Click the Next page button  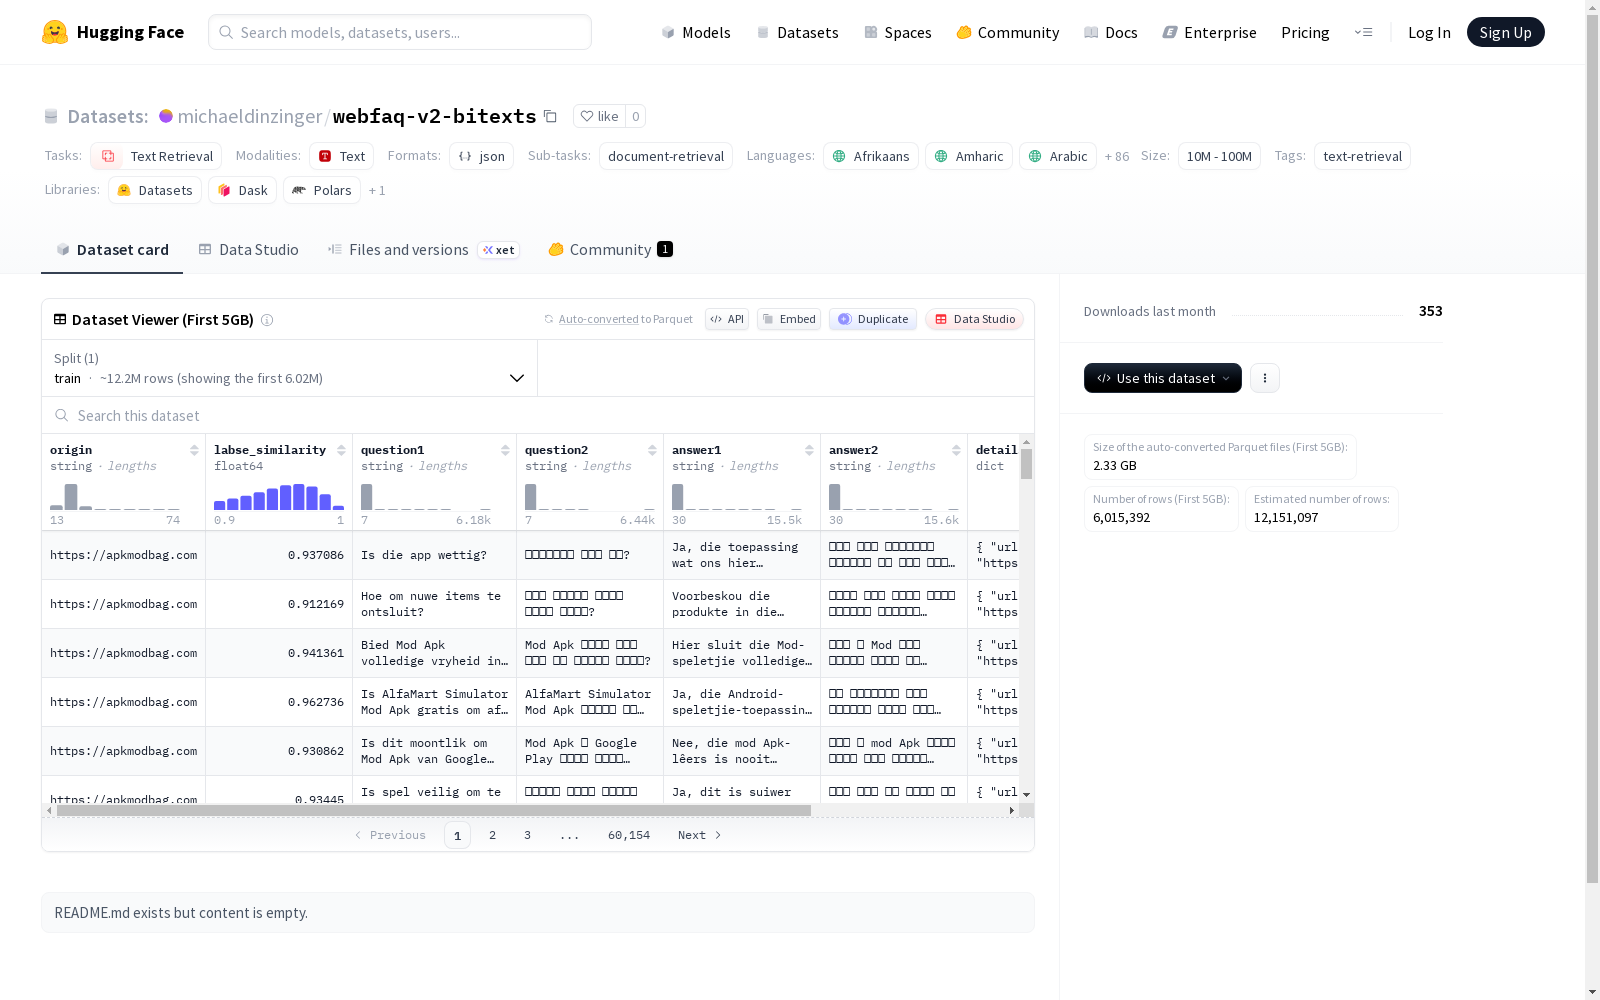pos(699,835)
